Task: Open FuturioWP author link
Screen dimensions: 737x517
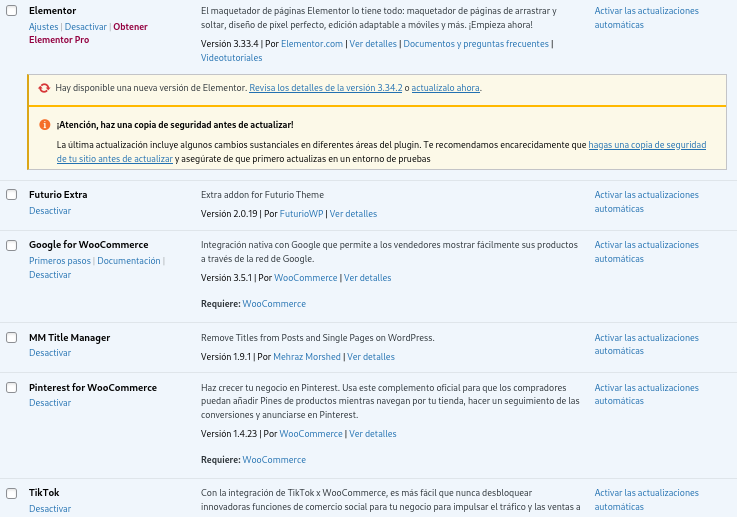Action: pyautogui.click(x=301, y=214)
